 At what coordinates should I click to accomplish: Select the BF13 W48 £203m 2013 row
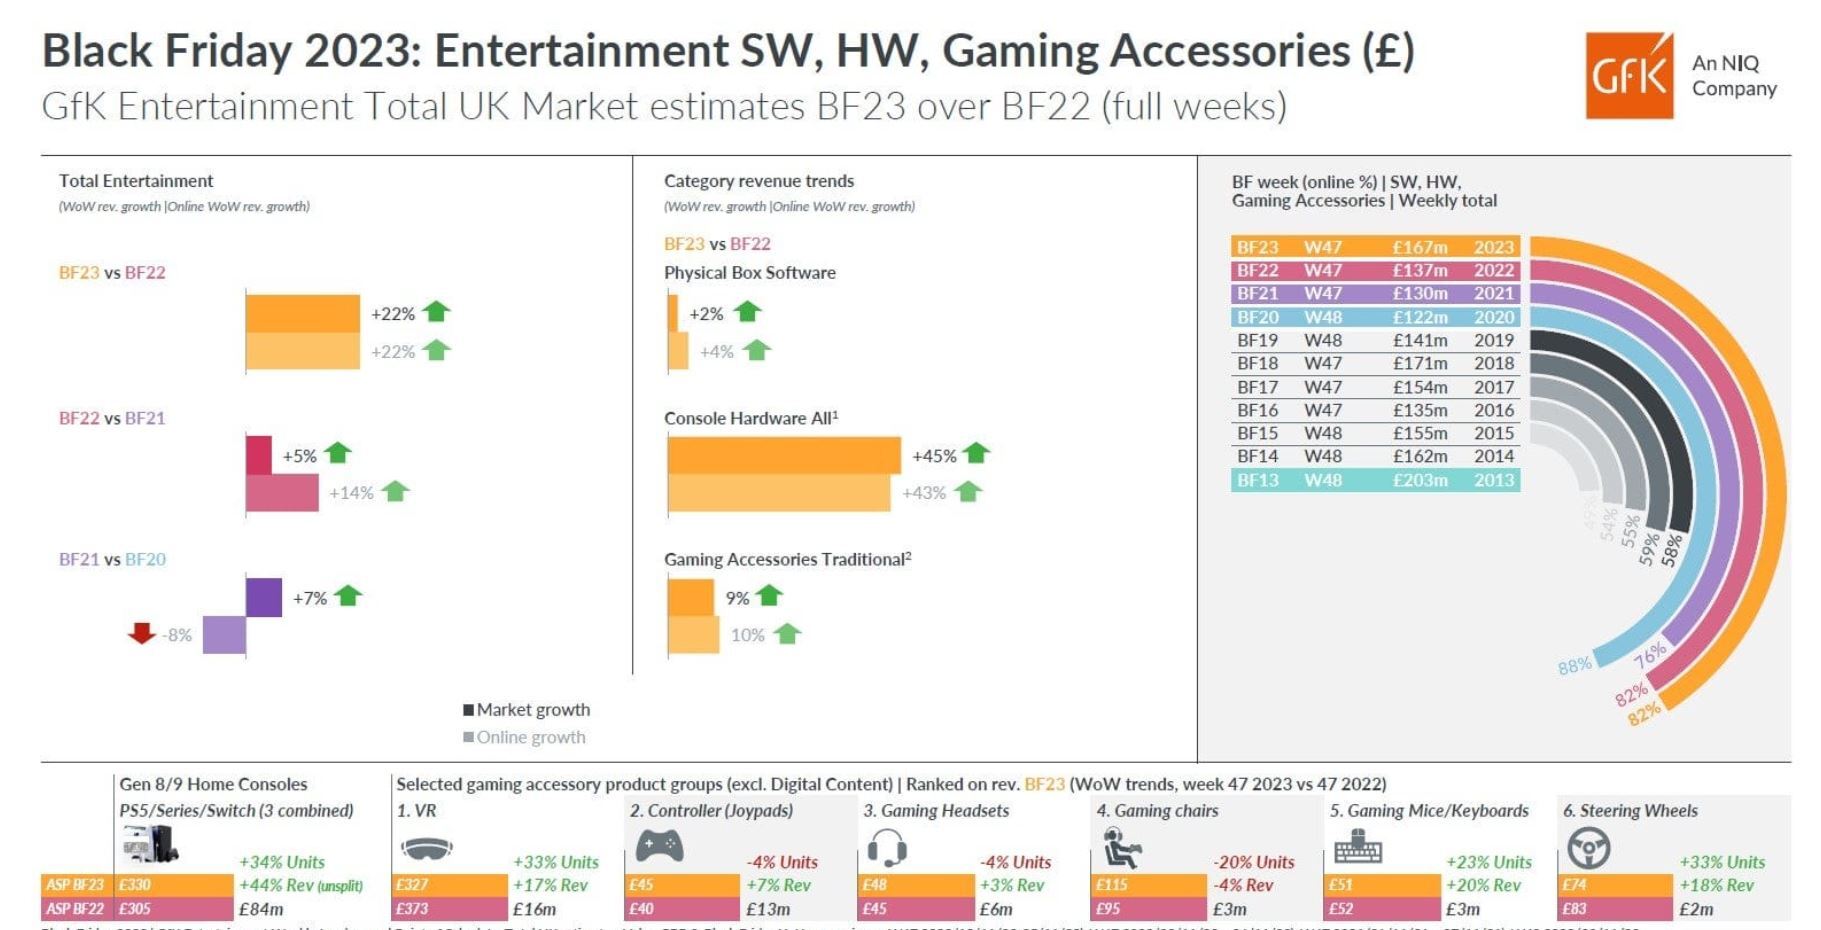[x=1376, y=480]
